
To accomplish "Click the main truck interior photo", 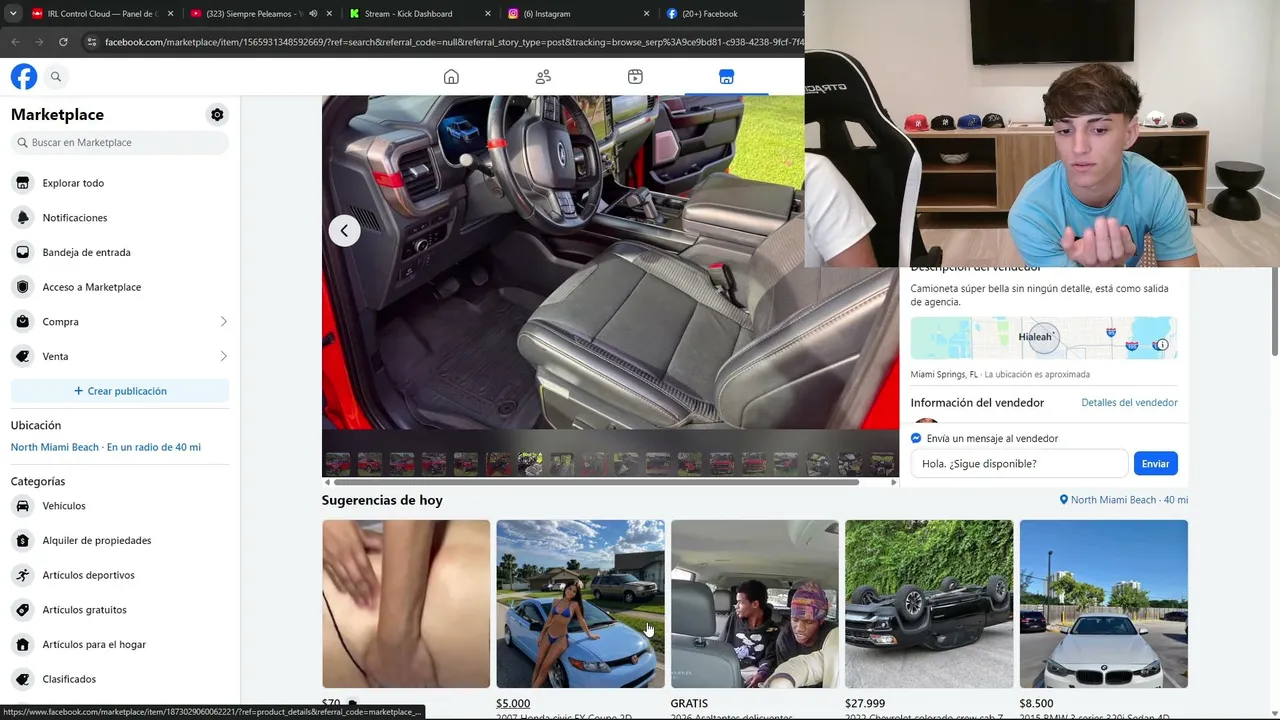I will pos(610,262).
